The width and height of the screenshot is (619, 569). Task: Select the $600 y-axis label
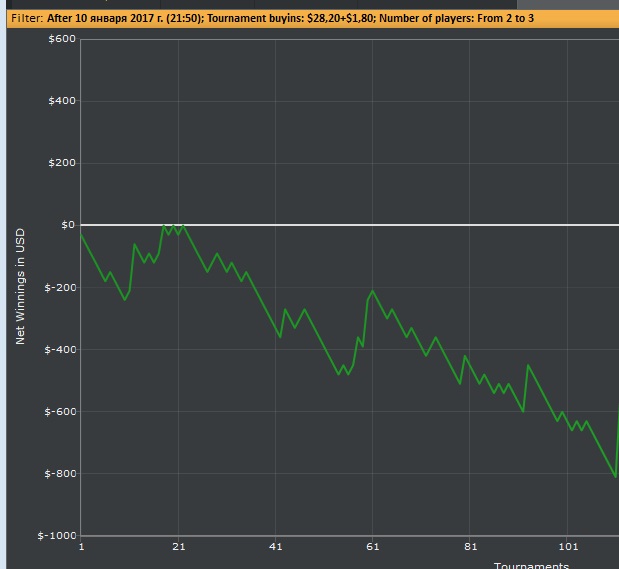62,39
